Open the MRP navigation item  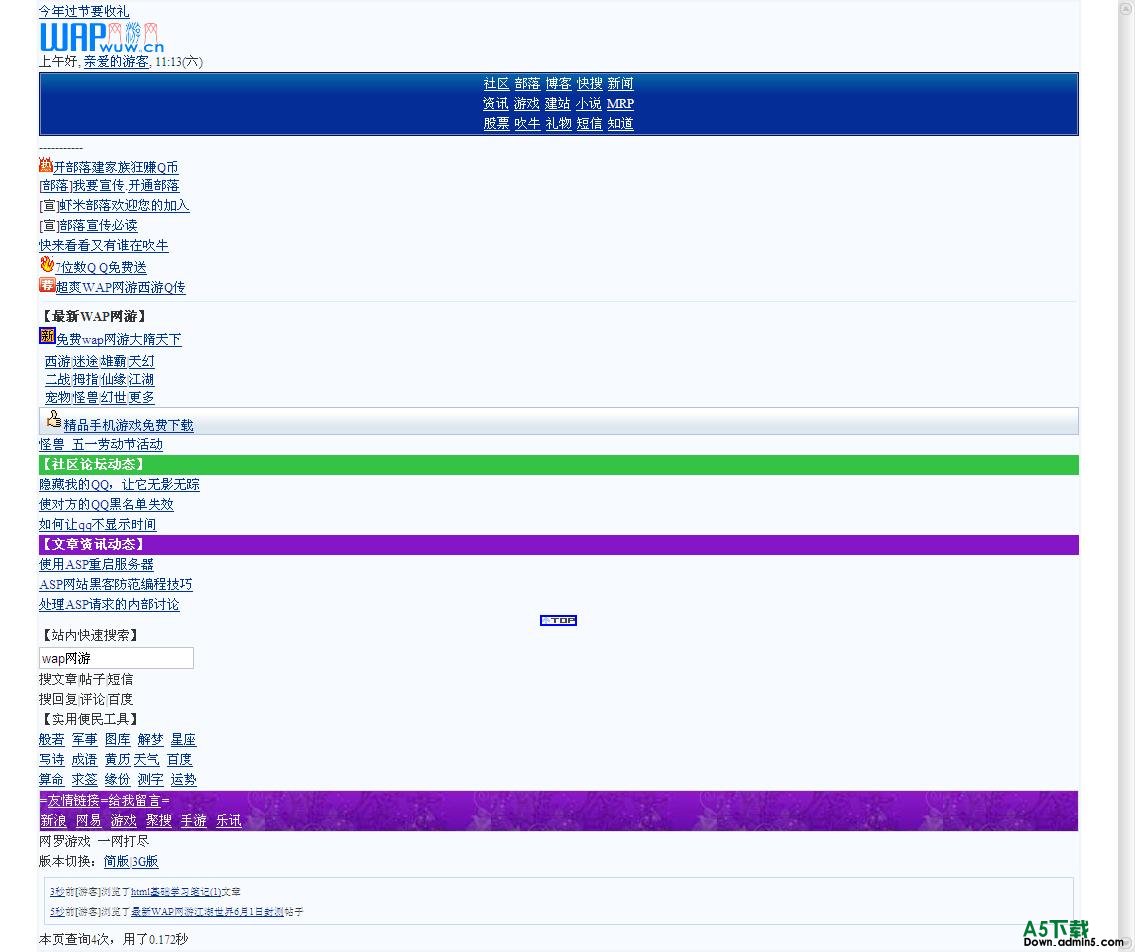[x=620, y=104]
